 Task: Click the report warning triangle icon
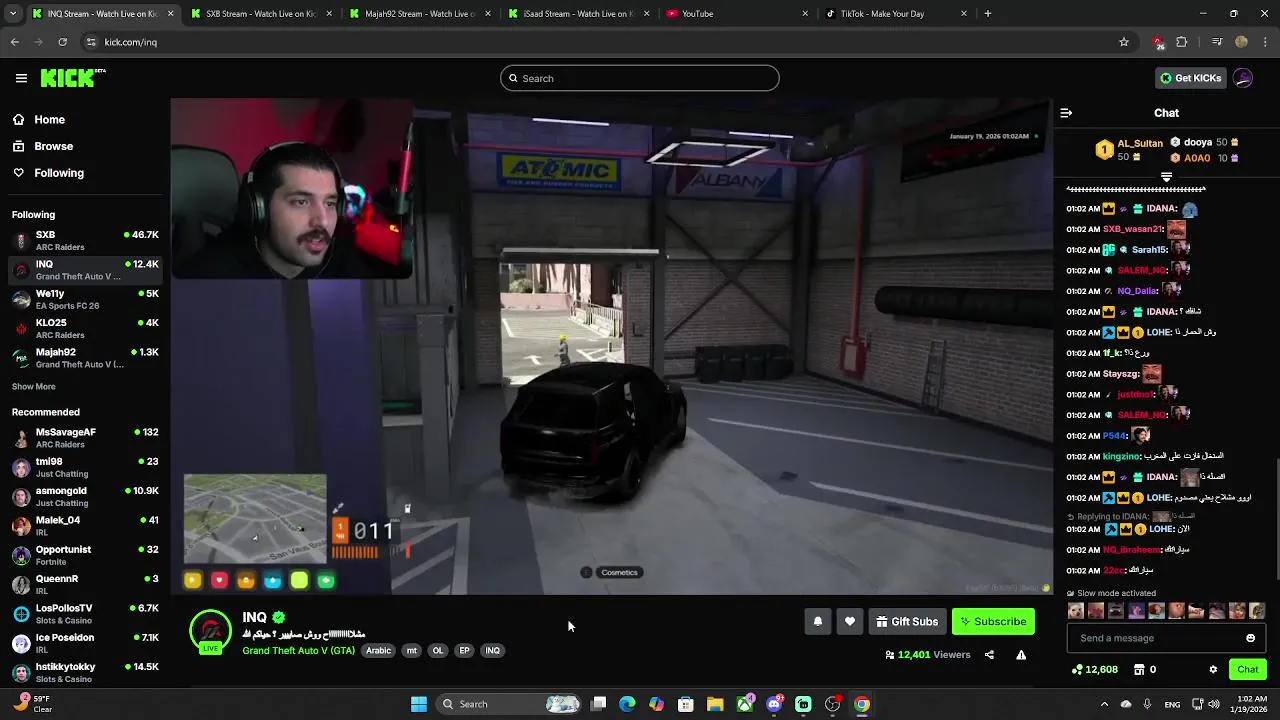(1021, 655)
